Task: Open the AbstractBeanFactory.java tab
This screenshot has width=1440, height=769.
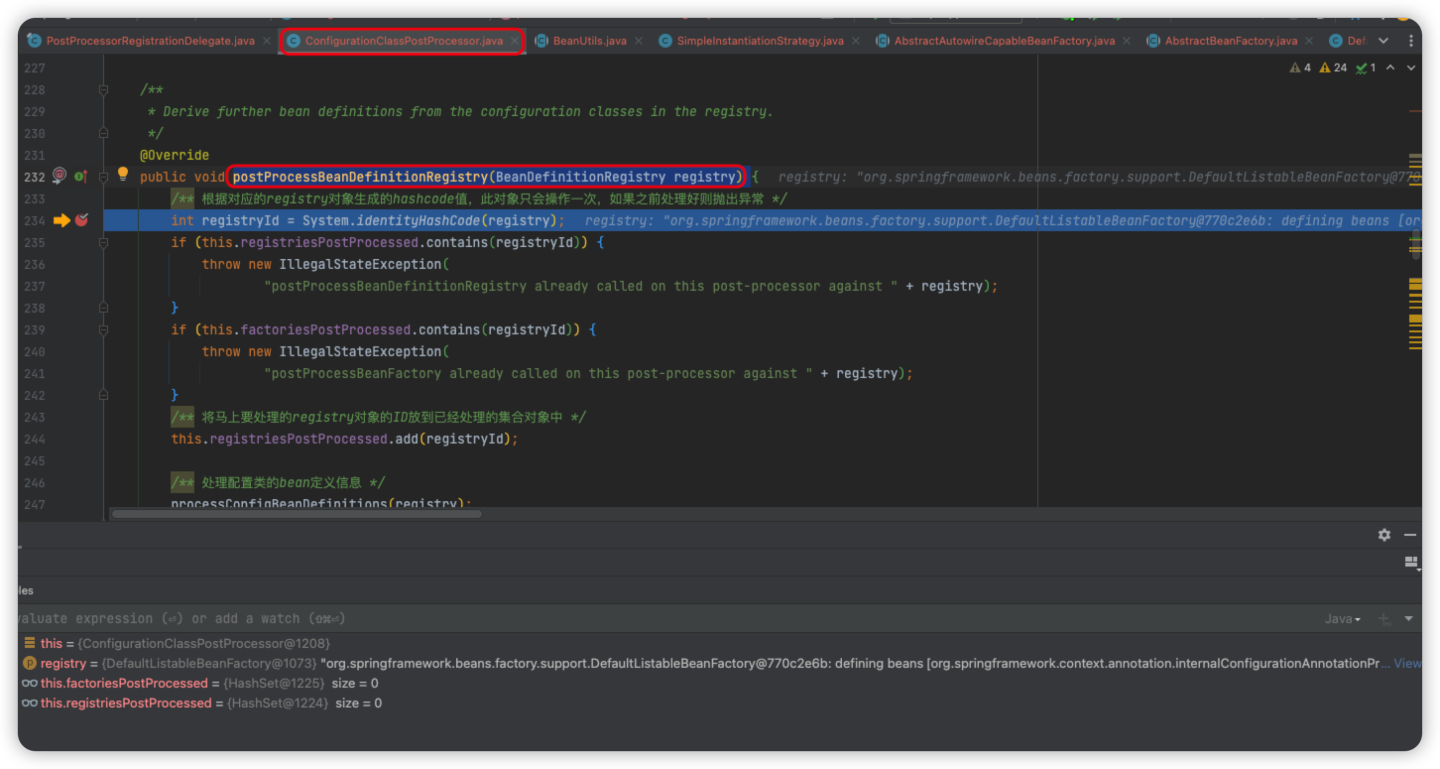Action: [x=1231, y=41]
